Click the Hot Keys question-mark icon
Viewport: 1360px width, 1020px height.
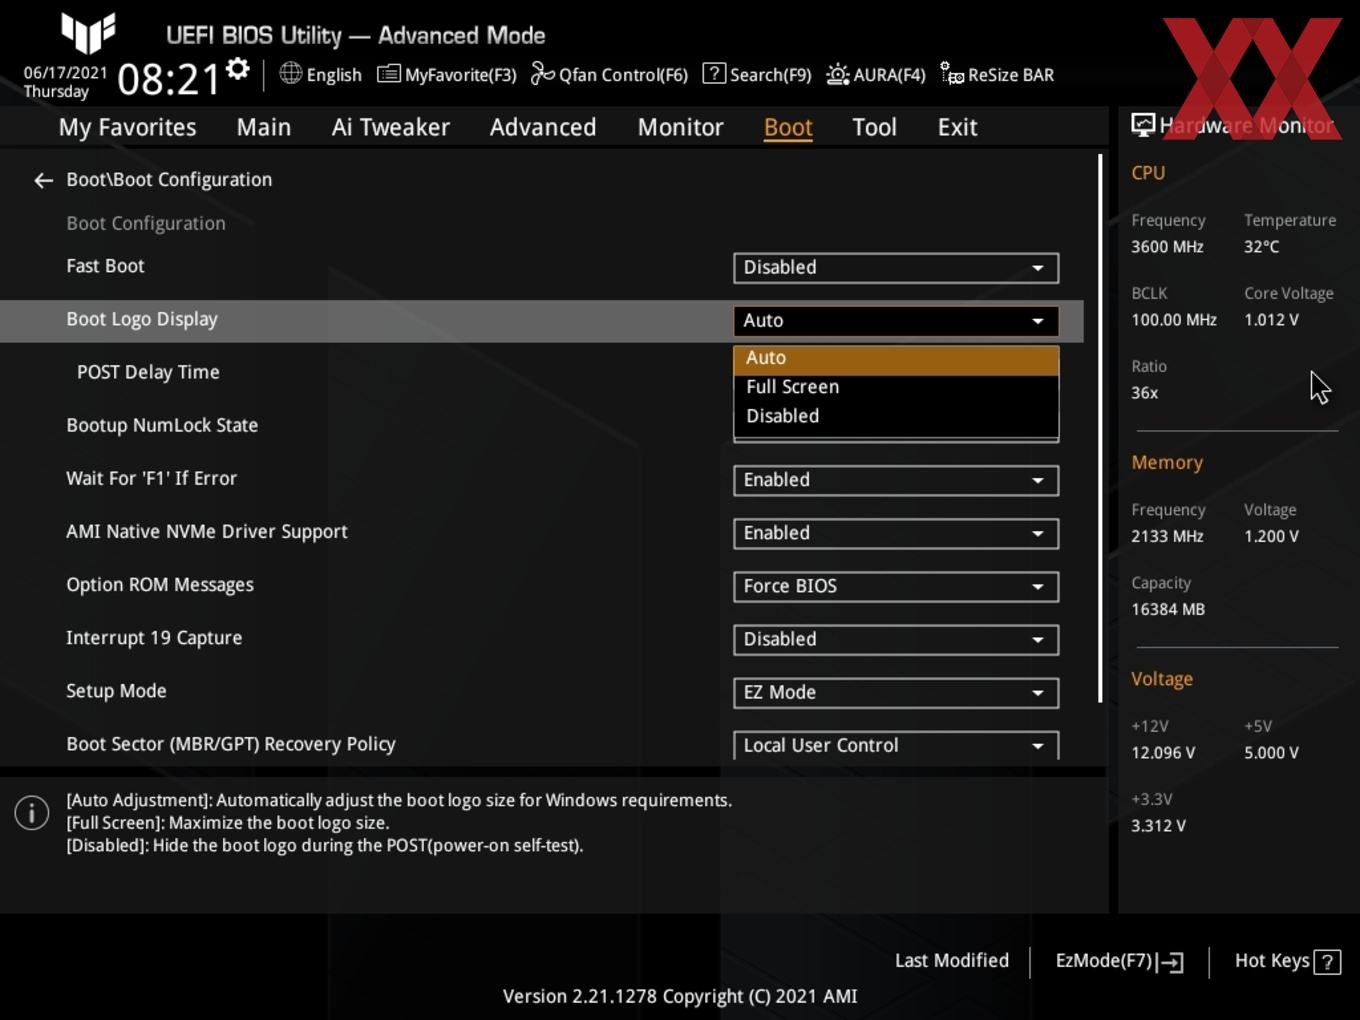click(x=1327, y=962)
